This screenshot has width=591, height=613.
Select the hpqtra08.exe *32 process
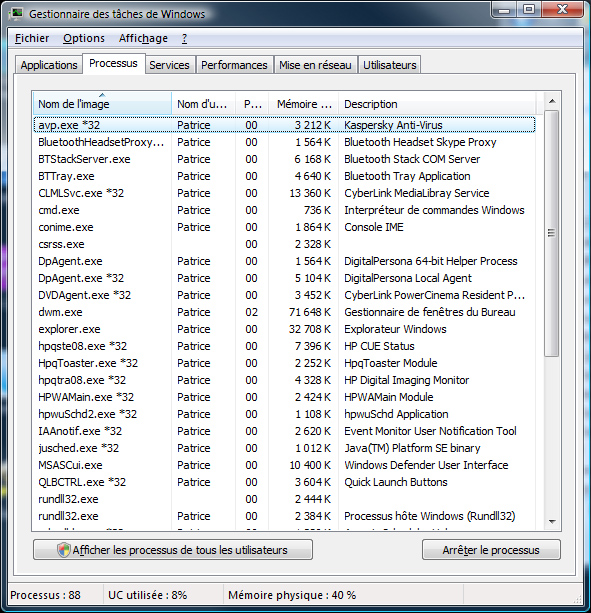284,380
